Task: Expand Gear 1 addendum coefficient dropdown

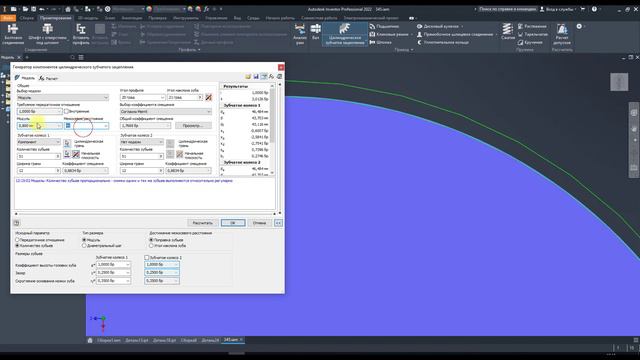Action: tap(128, 264)
